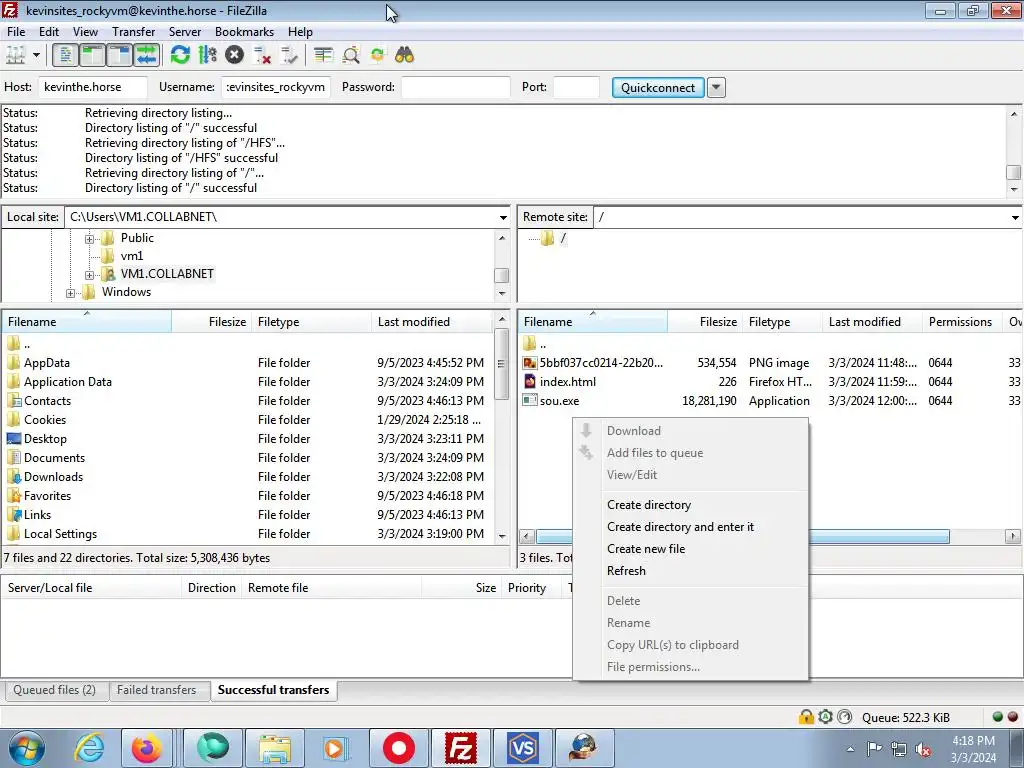
Task: Switch to the Failed transfers tab
Action: click(x=157, y=690)
